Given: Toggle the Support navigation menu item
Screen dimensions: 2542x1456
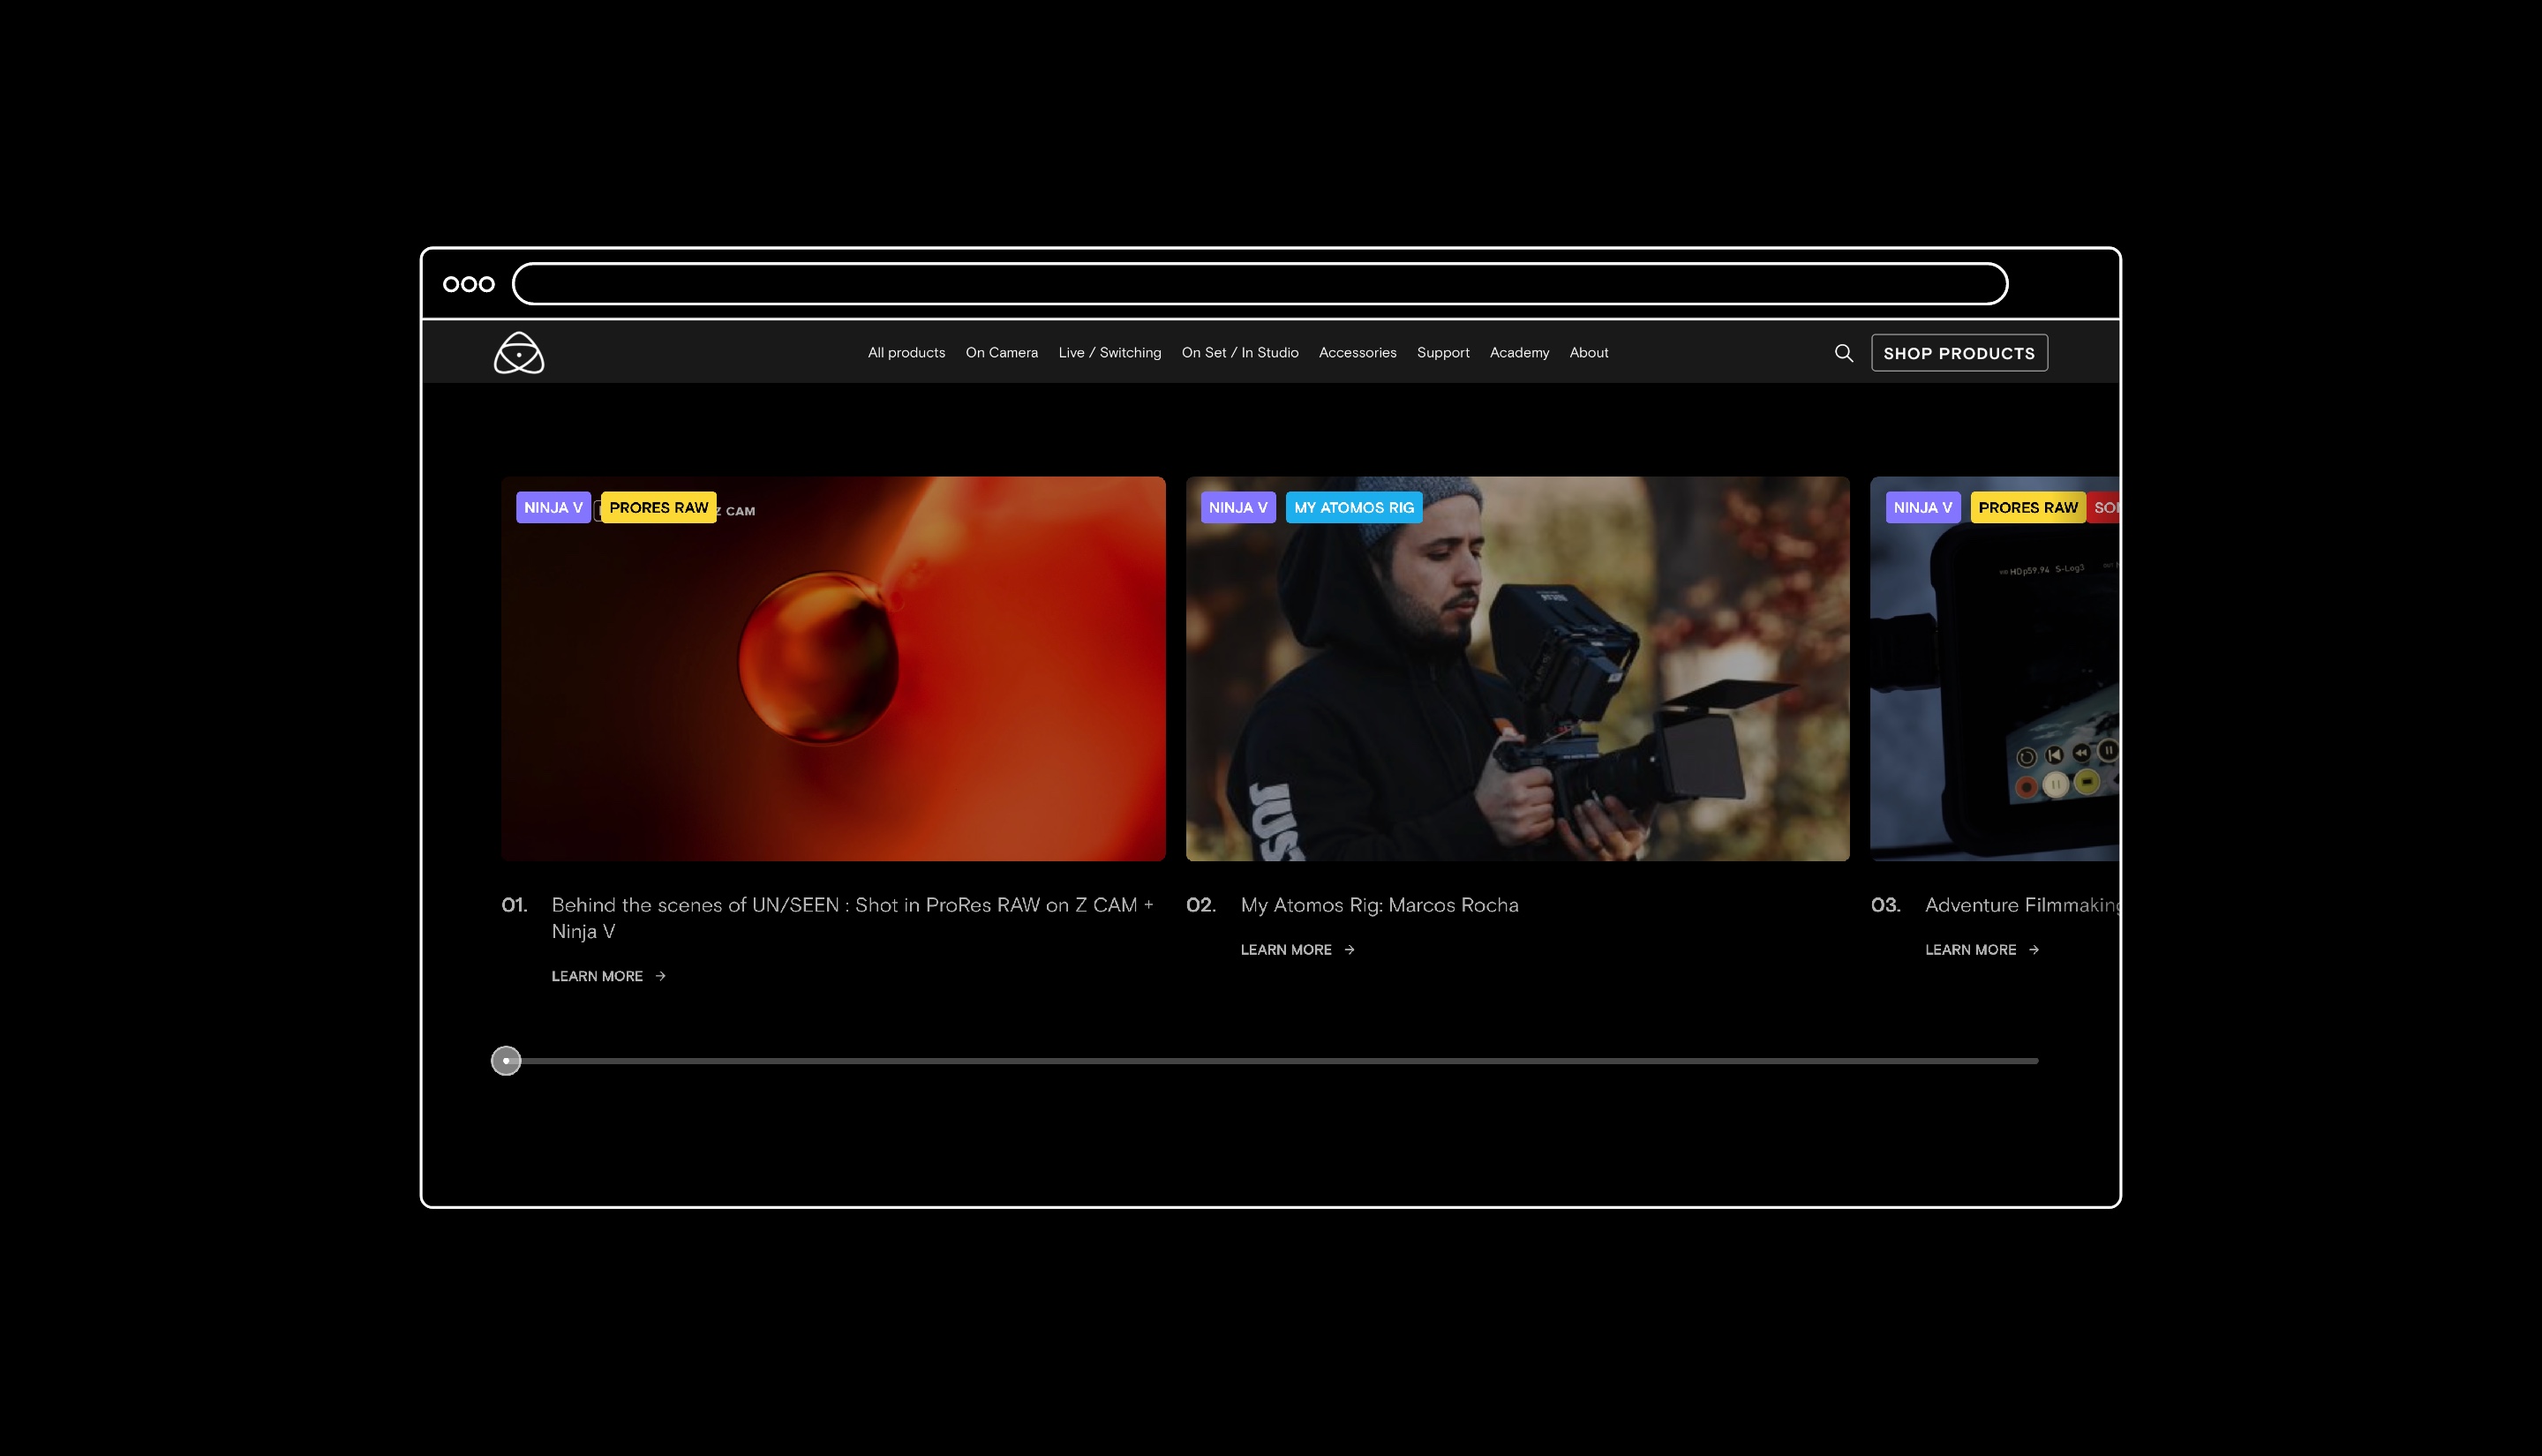Looking at the screenshot, I should tap(1442, 353).
